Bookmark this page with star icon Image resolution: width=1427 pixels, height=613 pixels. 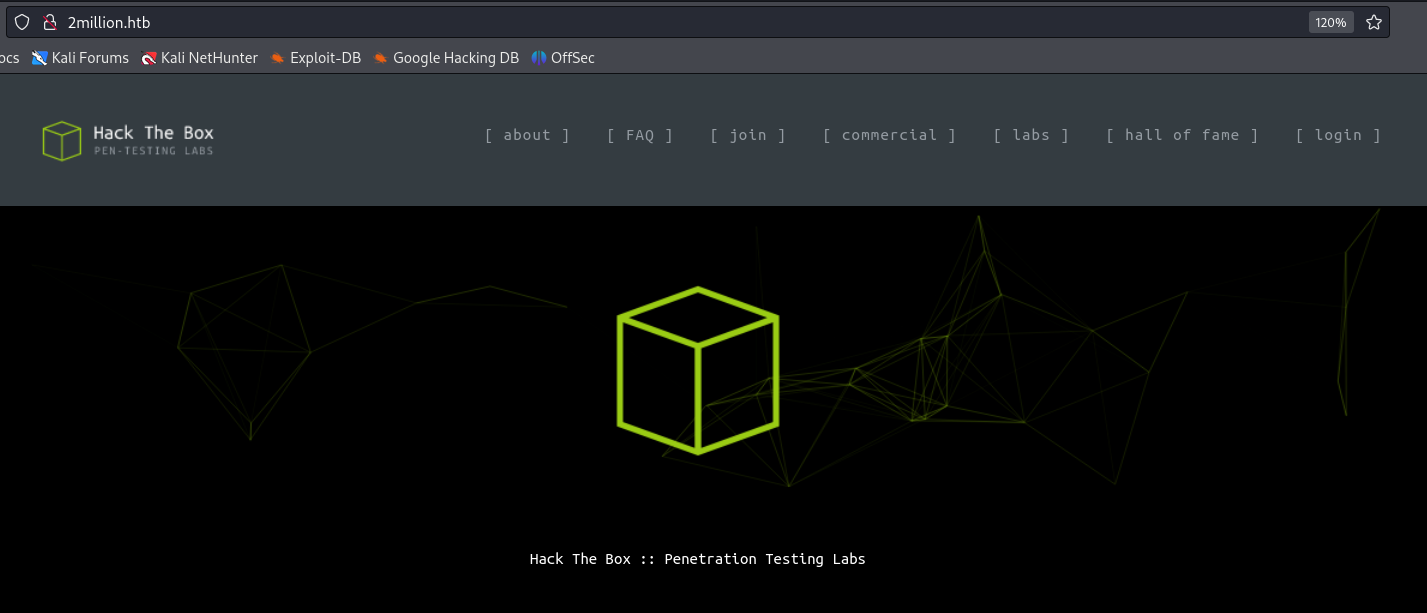click(x=1373, y=22)
